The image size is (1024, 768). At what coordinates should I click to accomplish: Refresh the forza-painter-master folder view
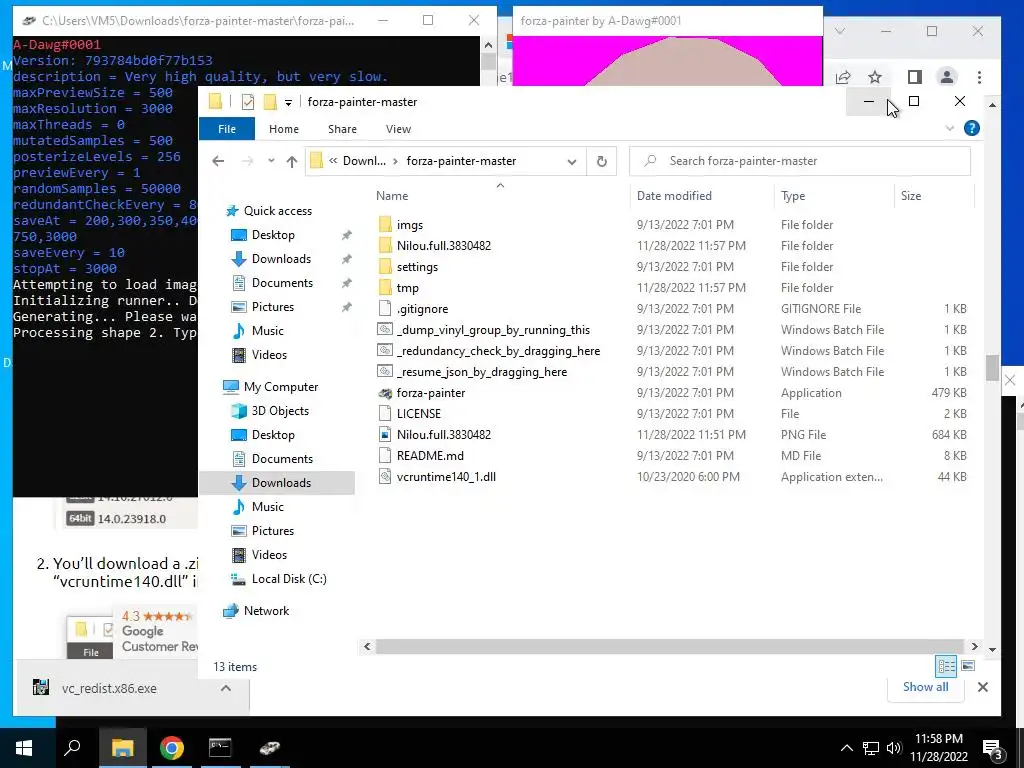[x=601, y=161]
